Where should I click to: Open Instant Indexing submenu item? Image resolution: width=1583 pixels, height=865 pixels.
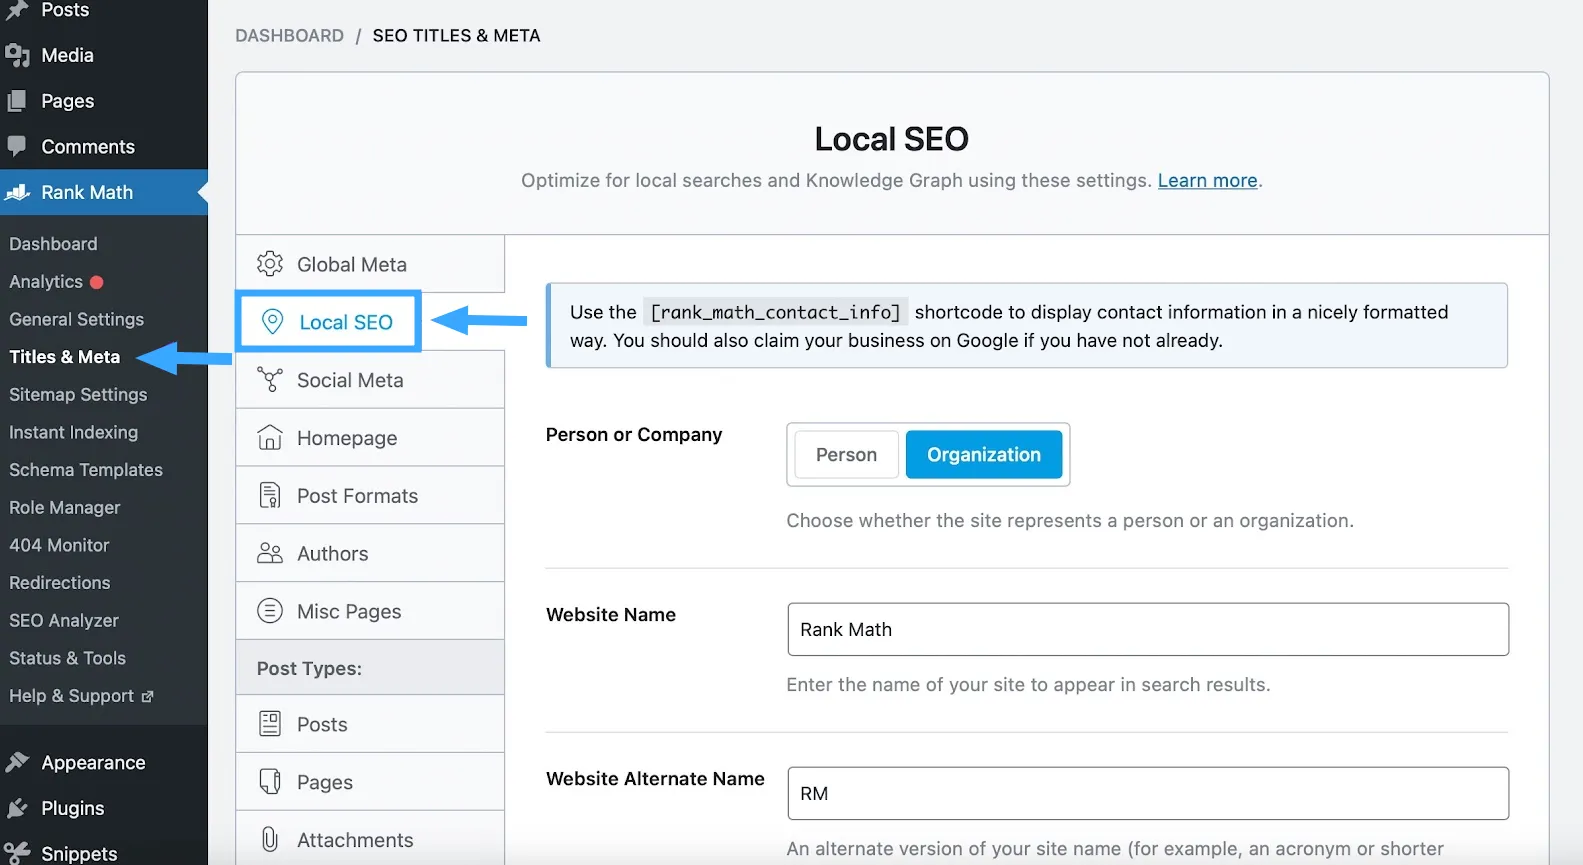pyautogui.click(x=73, y=432)
